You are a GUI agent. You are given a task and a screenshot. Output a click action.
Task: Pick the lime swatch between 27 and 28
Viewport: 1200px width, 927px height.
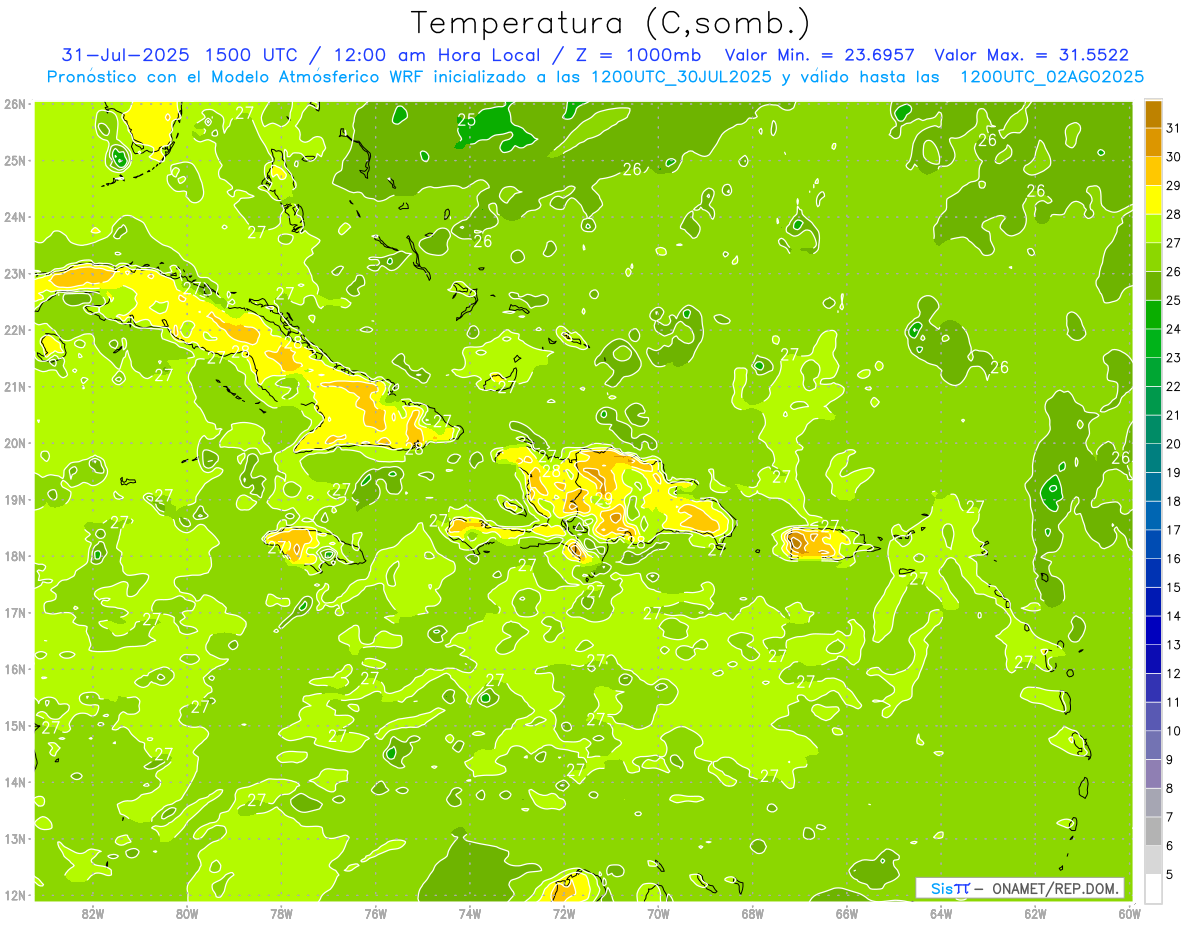[x=1153, y=229]
